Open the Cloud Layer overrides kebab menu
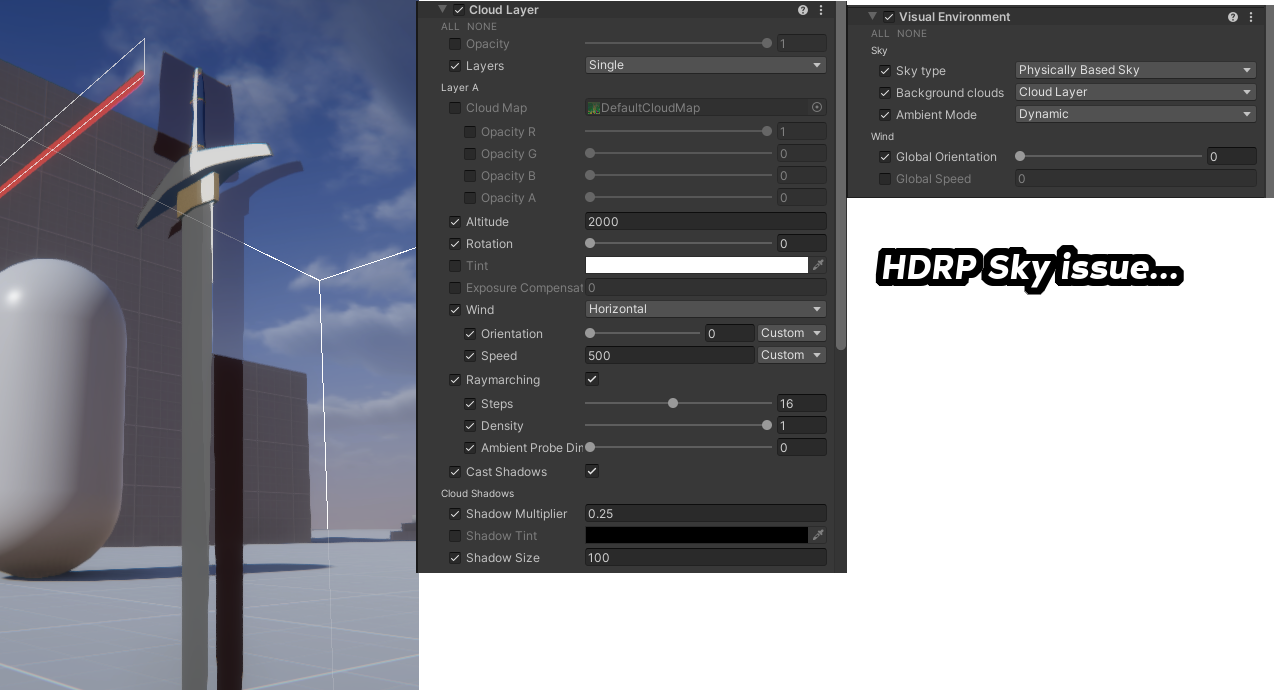Viewport: 1274px width, 690px height. (820, 9)
